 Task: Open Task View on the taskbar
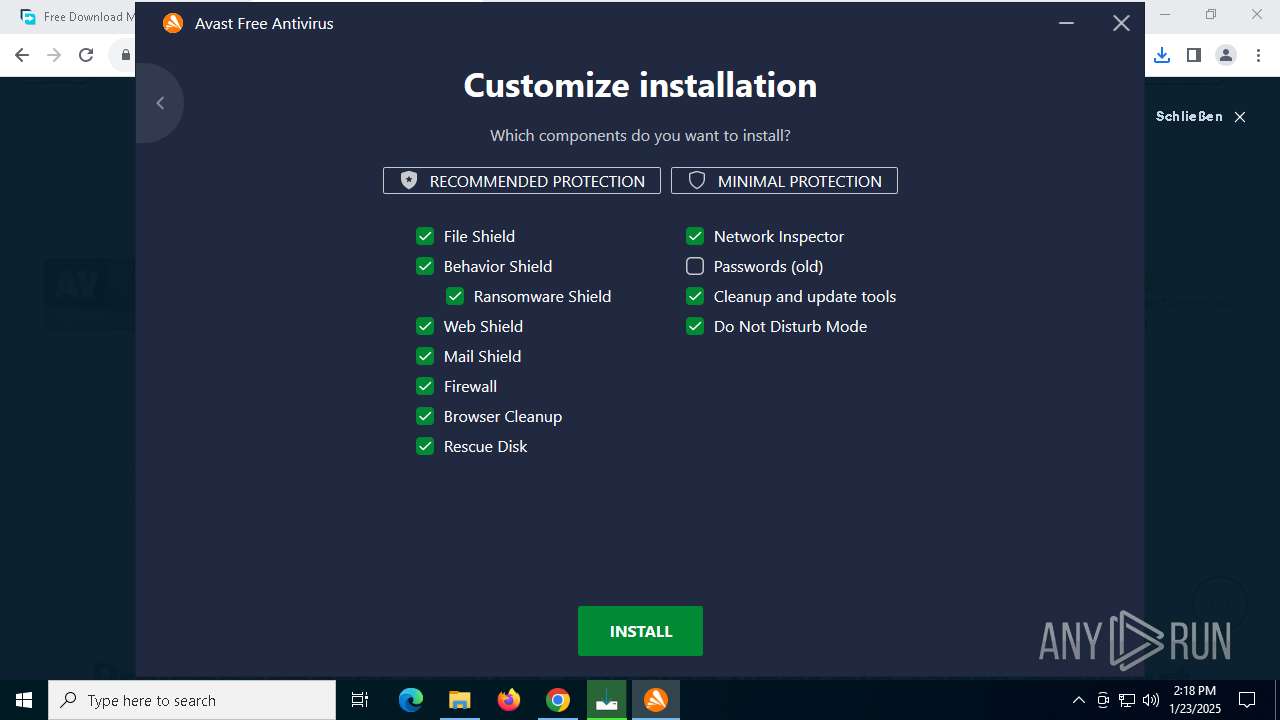pos(360,700)
